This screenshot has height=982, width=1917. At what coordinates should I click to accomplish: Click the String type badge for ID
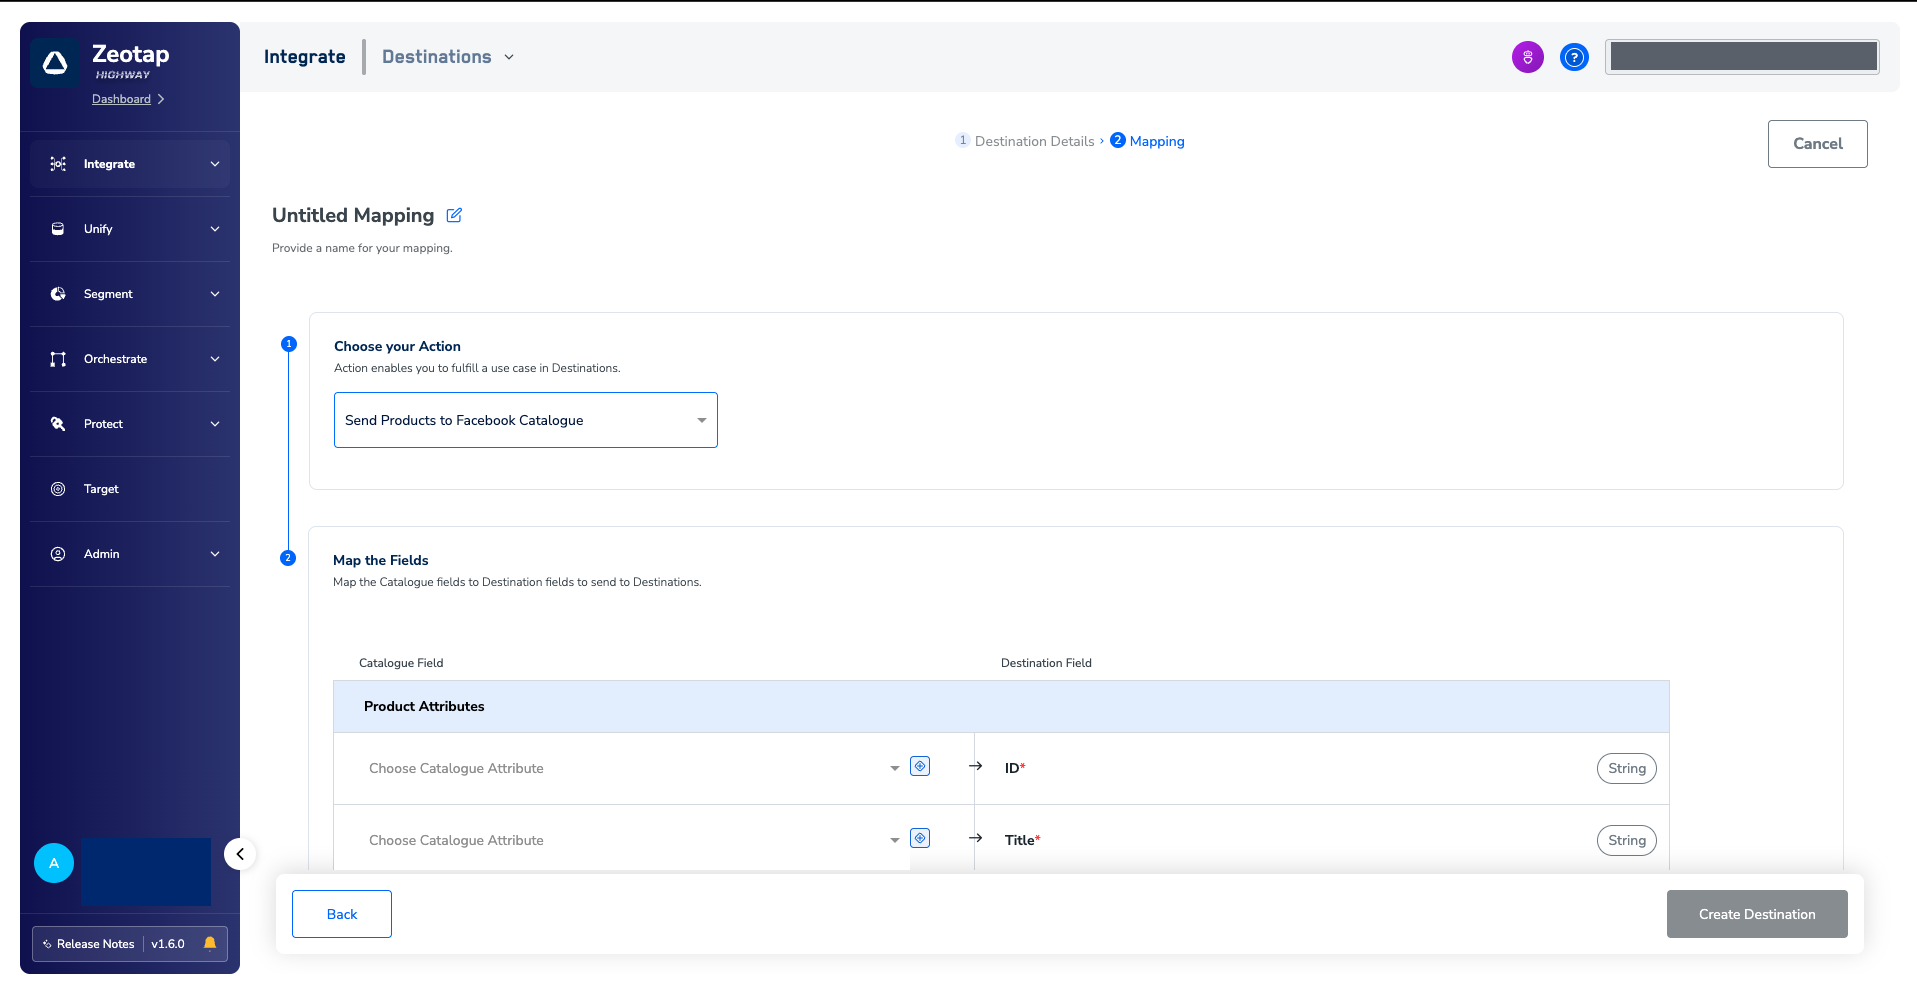(1627, 768)
